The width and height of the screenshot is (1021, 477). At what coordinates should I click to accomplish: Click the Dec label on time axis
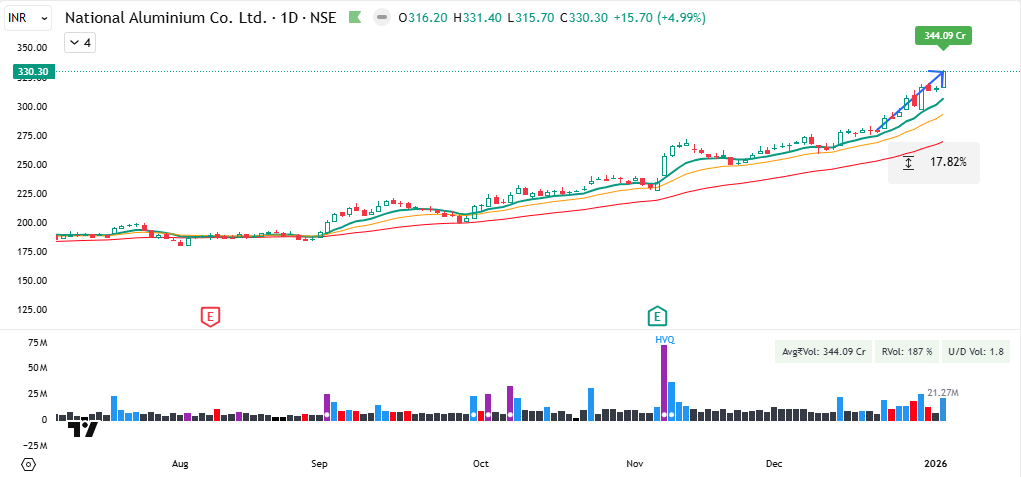(774, 464)
